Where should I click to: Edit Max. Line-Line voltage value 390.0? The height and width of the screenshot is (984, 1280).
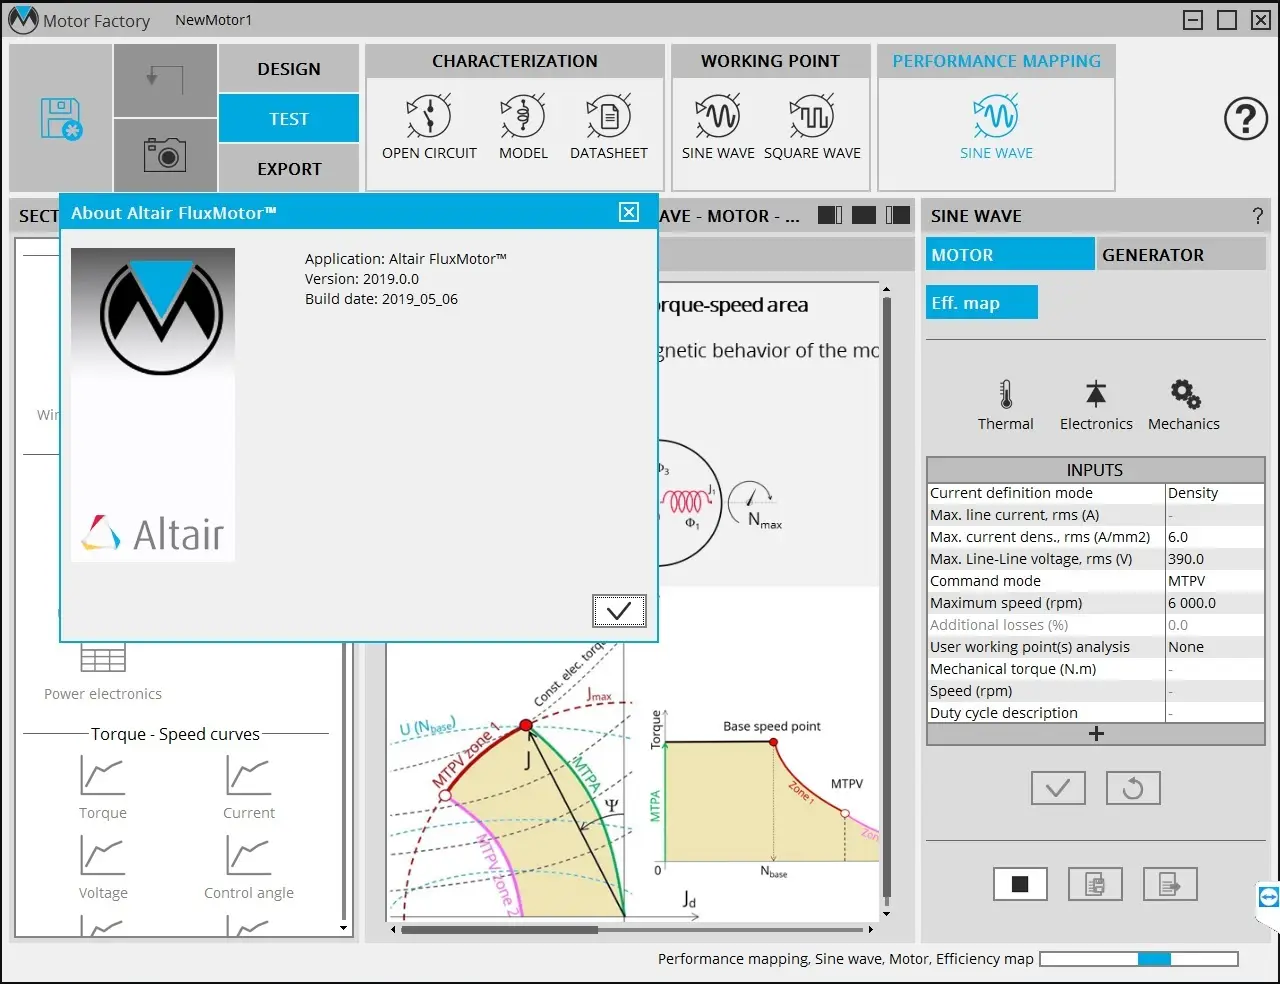1215,559
